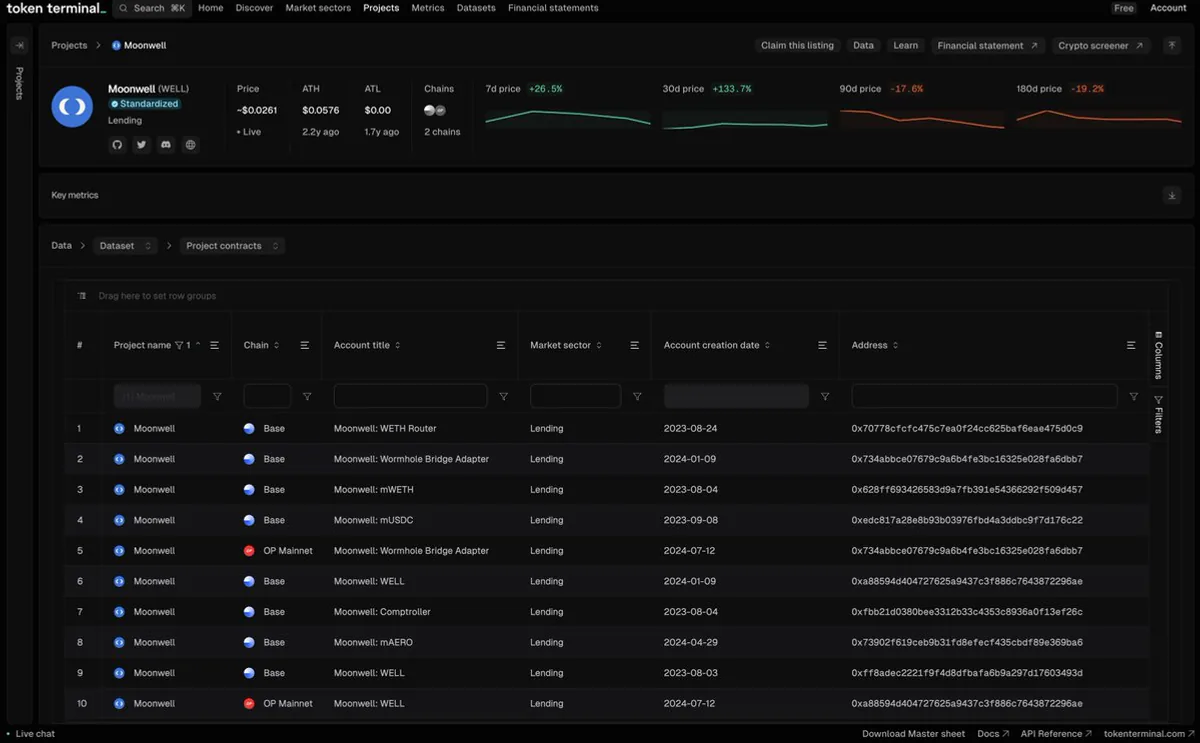Collapse the Projects sidebar toggle

point(19,45)
